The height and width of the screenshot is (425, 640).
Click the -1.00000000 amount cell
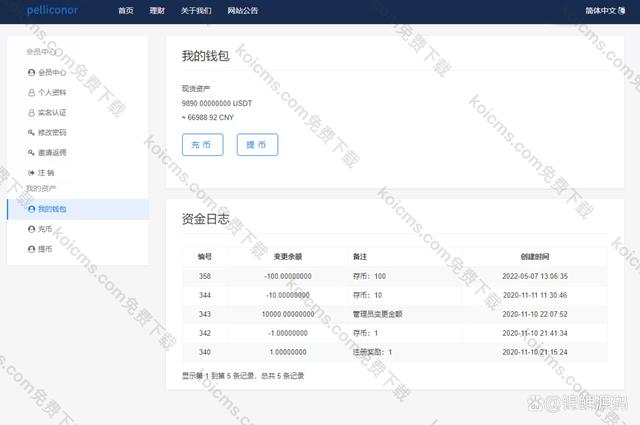coord(288,333)
